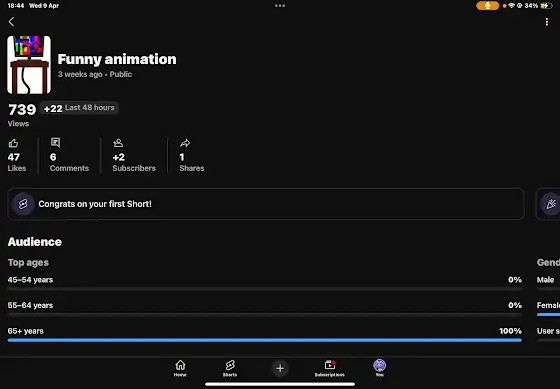The width and height of the screenshot is (560, 389).
Task: Go to Home tab
Action: pyautogui.click(x=180, y=368)
